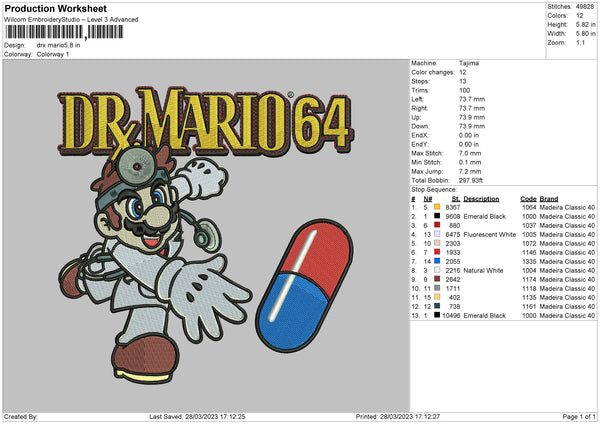
Task: Click the pale yellow swatch for code 1135
Action: coord(437,297)
